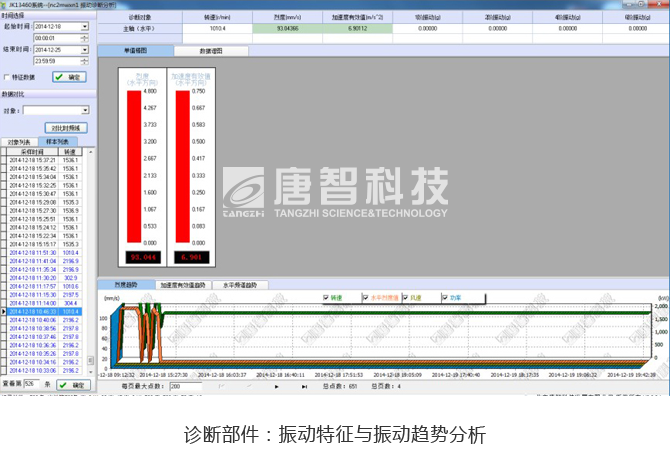Go to first page of trend chart
670x450 pixels.
pos(221,386)
